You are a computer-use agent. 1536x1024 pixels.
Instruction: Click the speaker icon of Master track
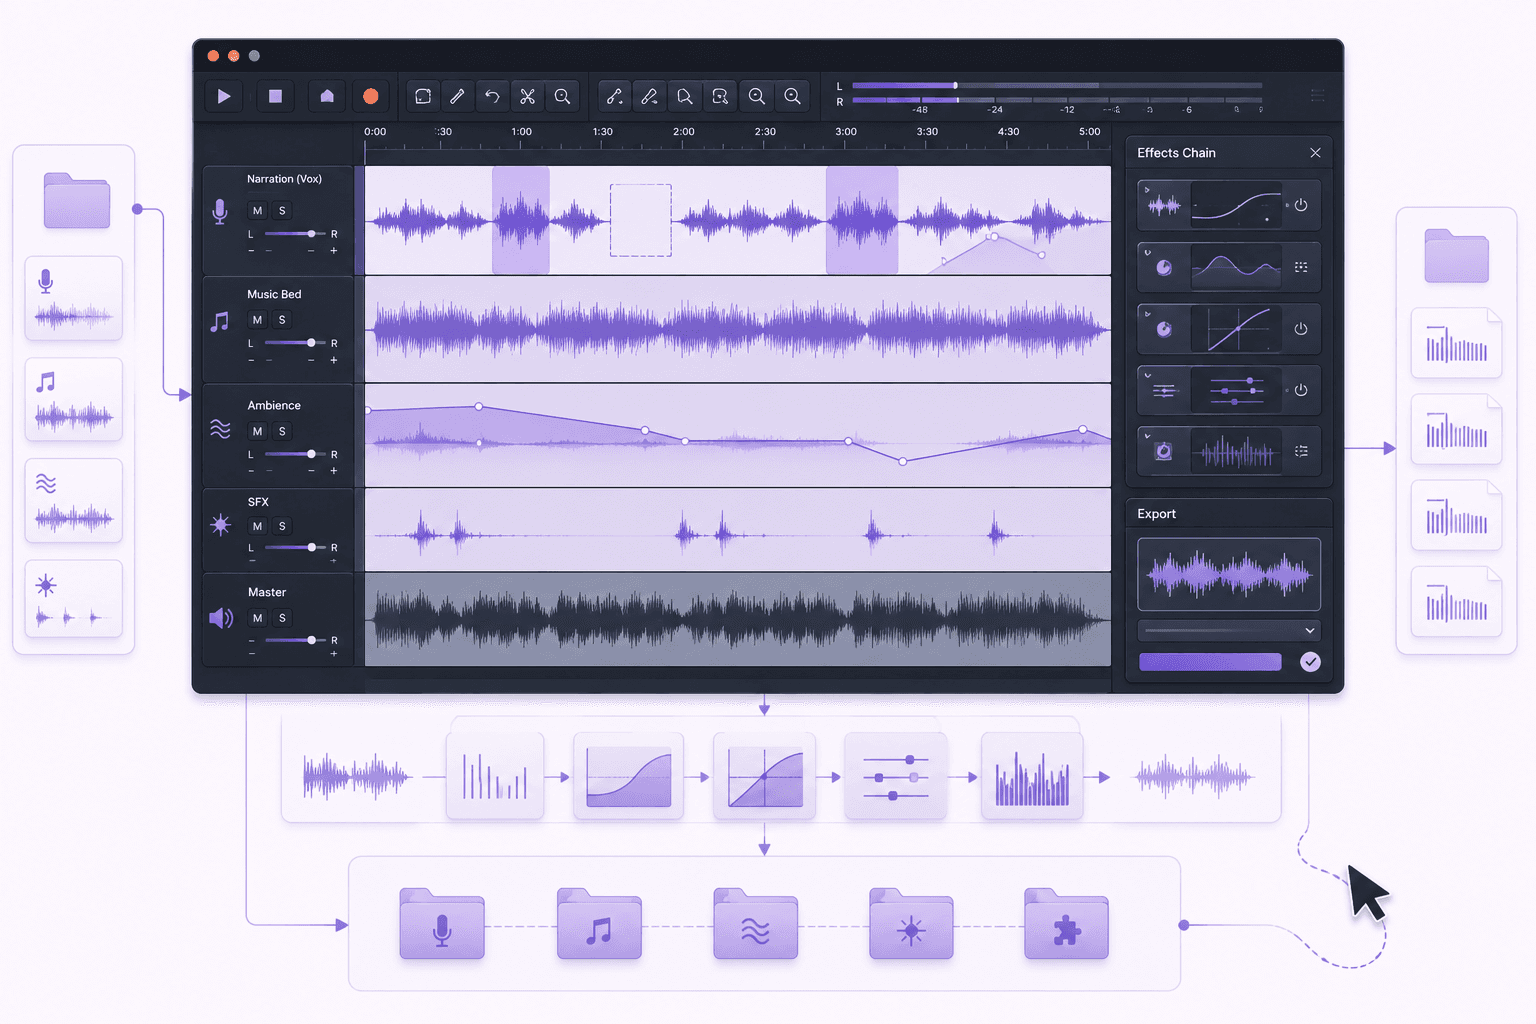pos(221,618)
